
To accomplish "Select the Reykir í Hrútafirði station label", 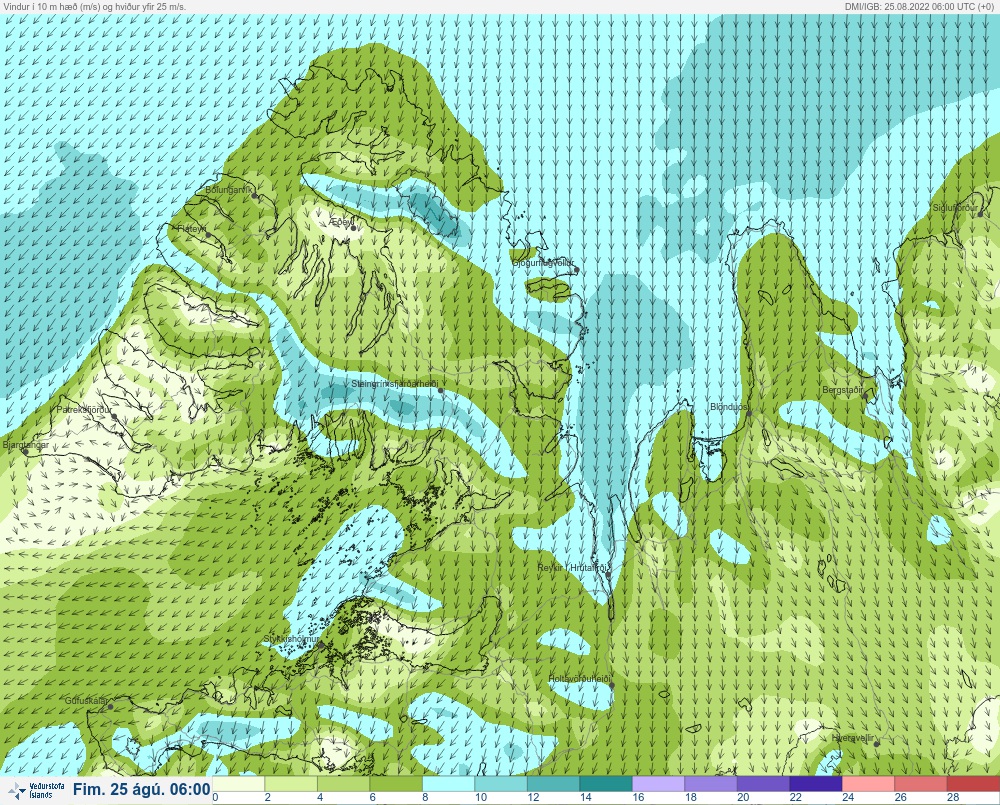I will tap(573, 568).
